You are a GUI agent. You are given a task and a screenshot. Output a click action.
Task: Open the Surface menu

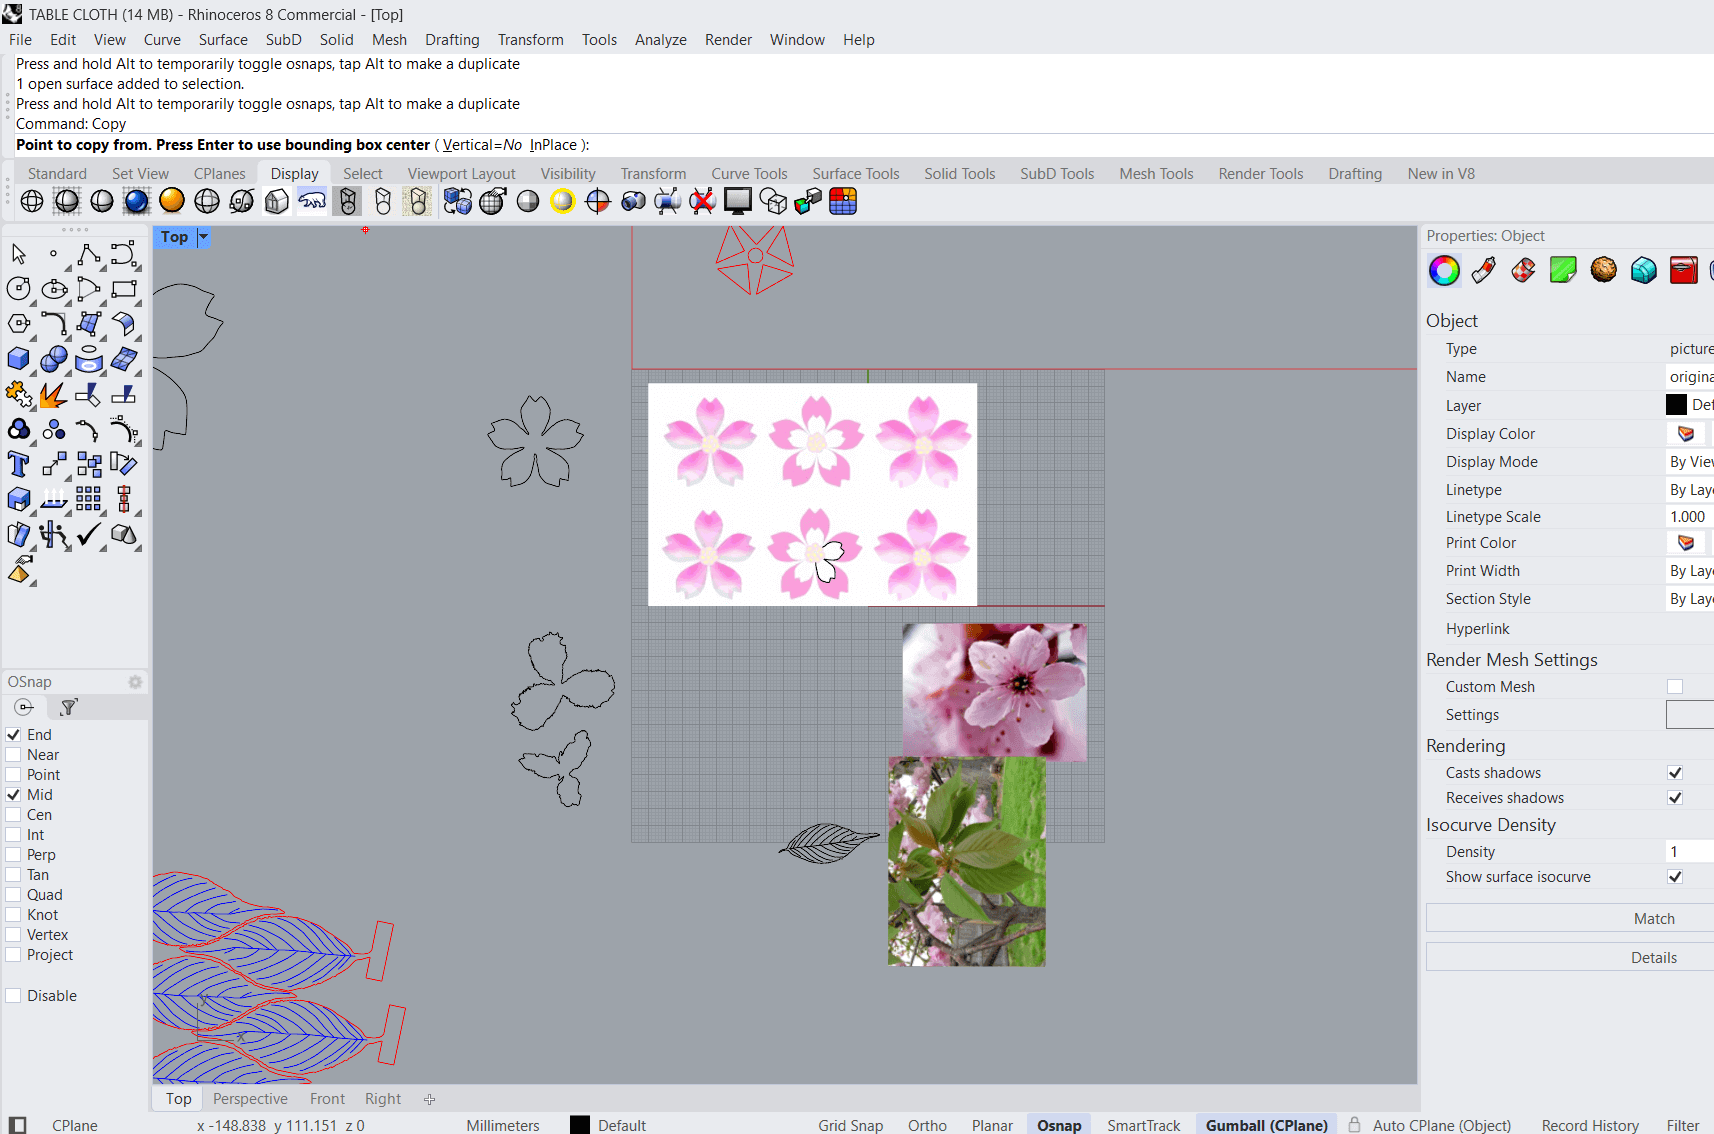tap(222, 40)
